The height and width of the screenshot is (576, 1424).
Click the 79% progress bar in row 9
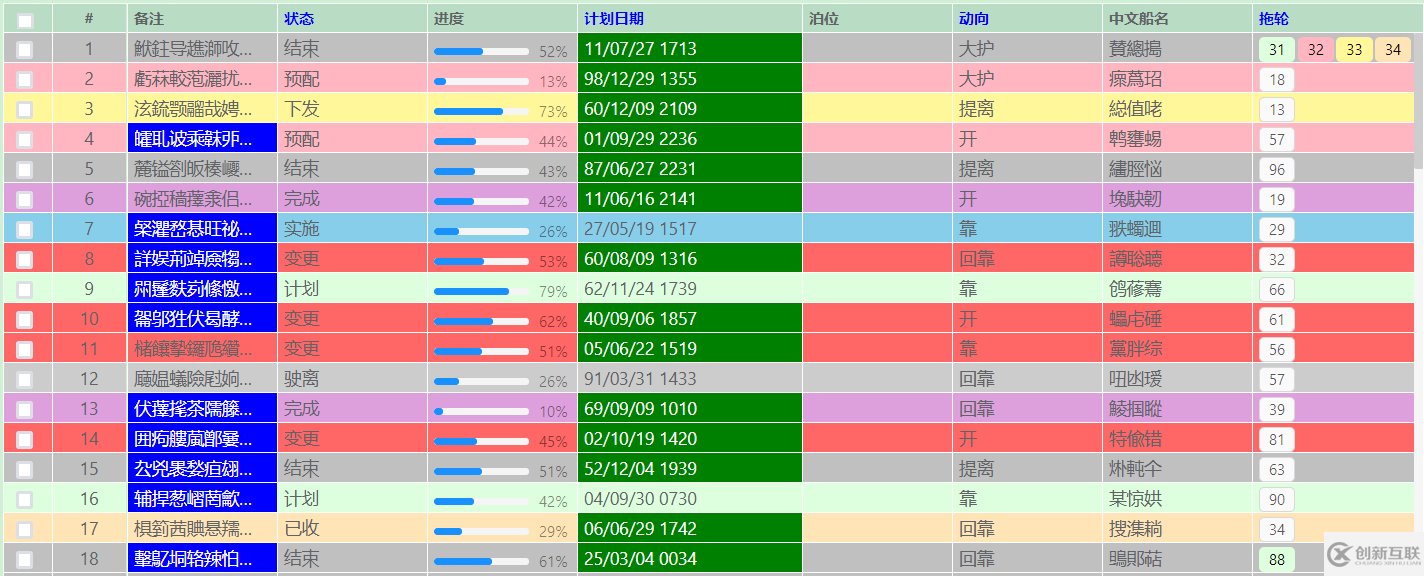481,291
